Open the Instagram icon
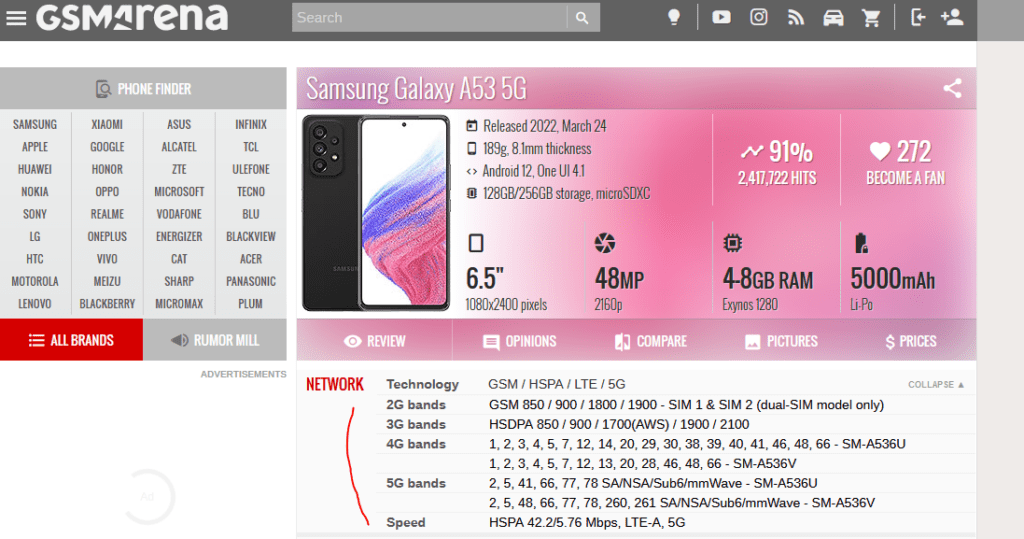This screenshot has height=539, width=1024. 758,17
